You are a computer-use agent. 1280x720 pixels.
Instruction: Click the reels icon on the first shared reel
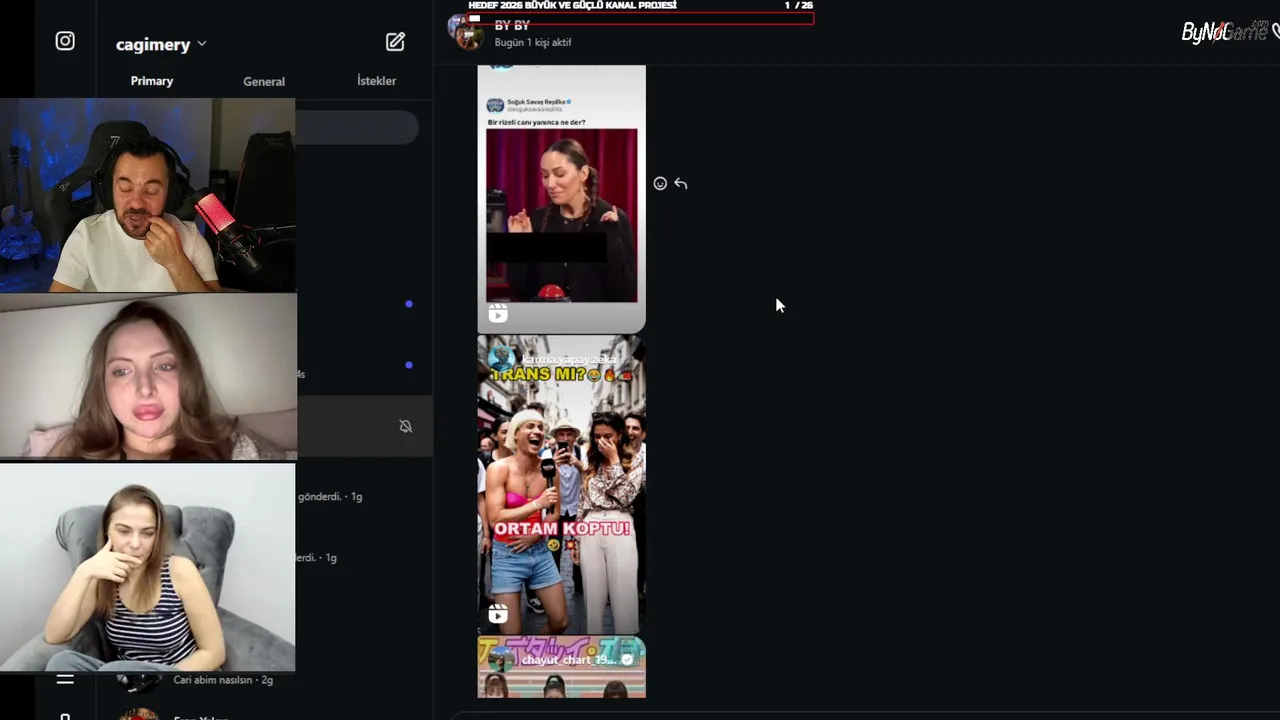pyautogui.click(x=498, y=314)
